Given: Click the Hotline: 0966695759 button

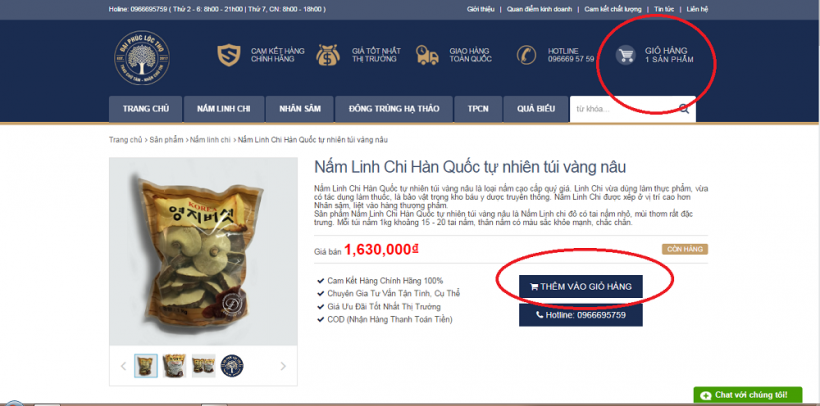Looking at the screenshot, I should pyautogui.click(x=580, y=315).
